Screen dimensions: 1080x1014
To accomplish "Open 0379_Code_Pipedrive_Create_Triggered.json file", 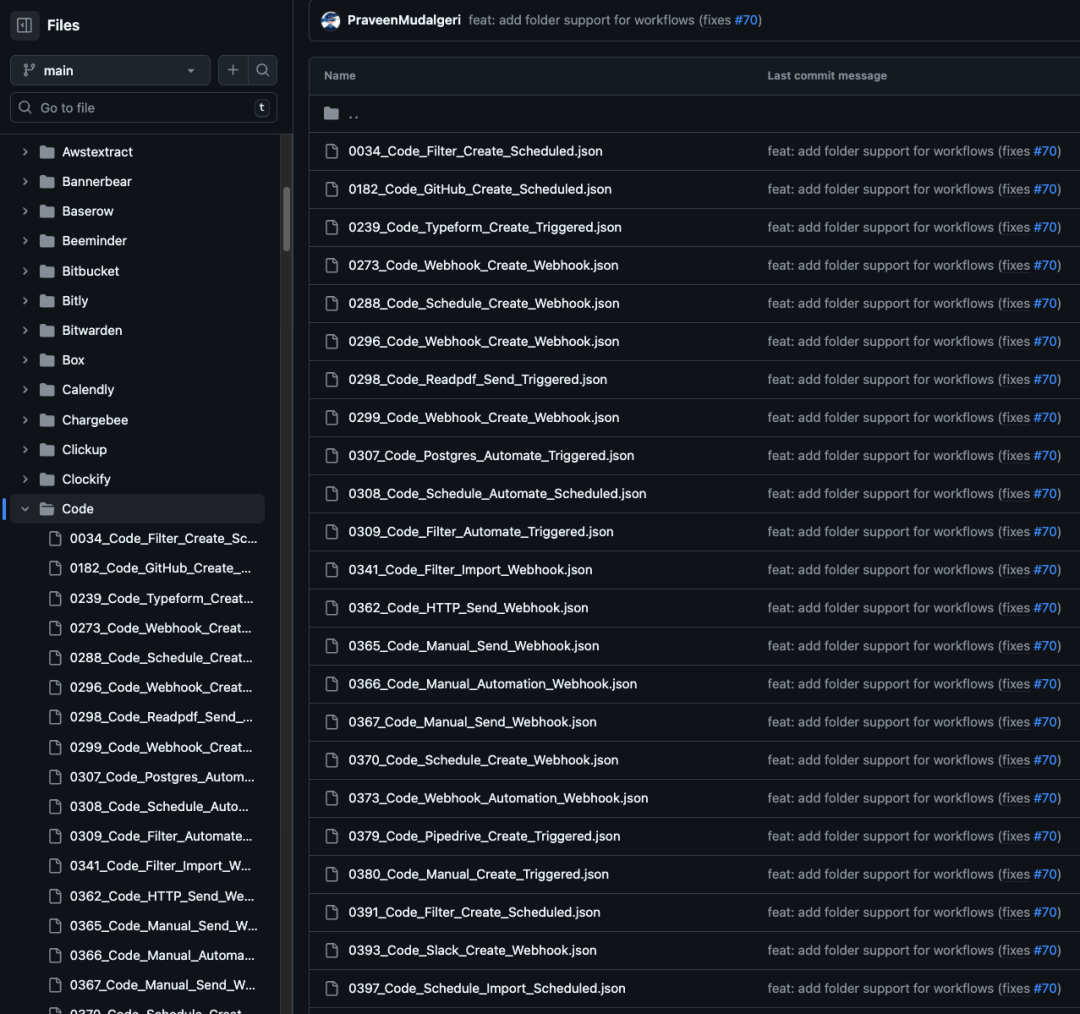I will [484, 836].
